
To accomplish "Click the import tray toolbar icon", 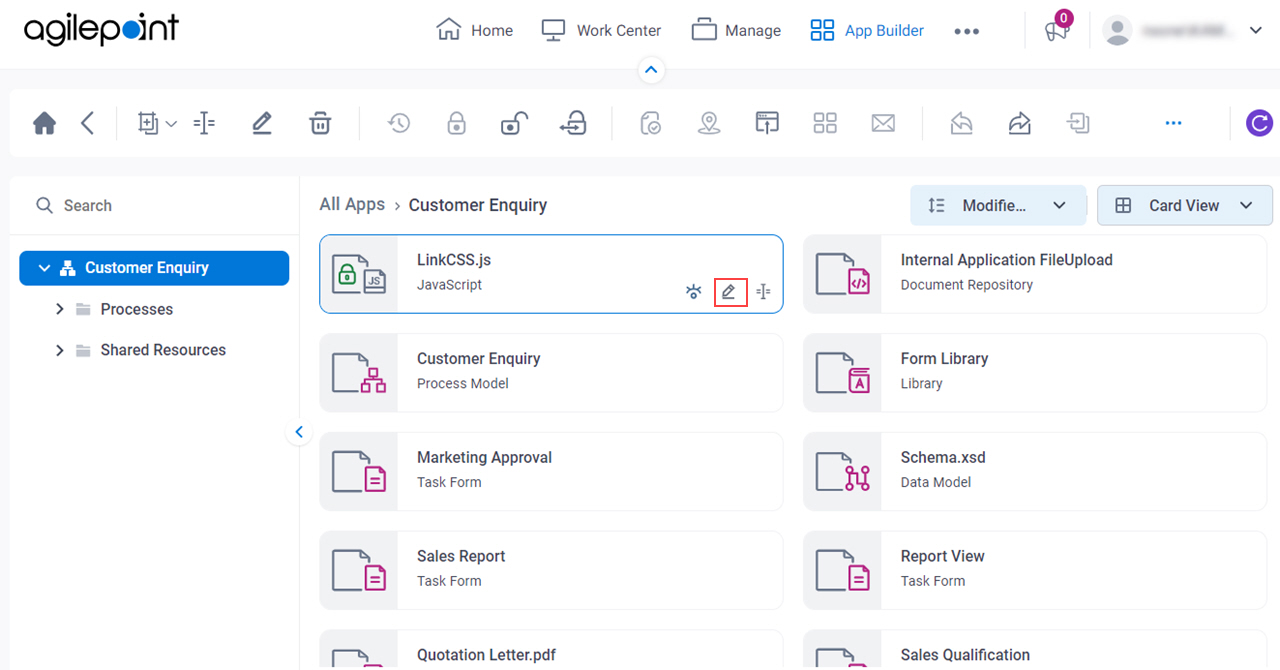I will [x=962, y=123].
